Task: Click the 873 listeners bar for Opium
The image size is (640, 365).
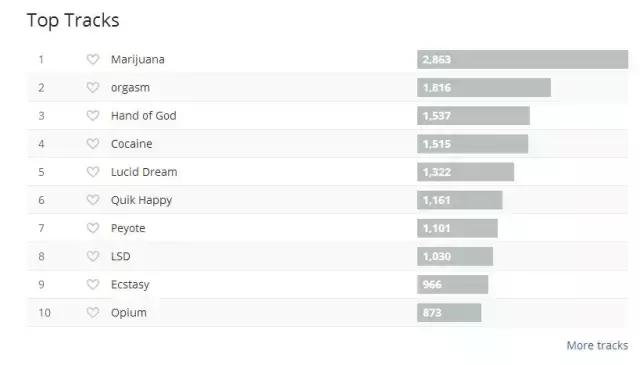Action: pyautogui.click(x=449, y=313)
